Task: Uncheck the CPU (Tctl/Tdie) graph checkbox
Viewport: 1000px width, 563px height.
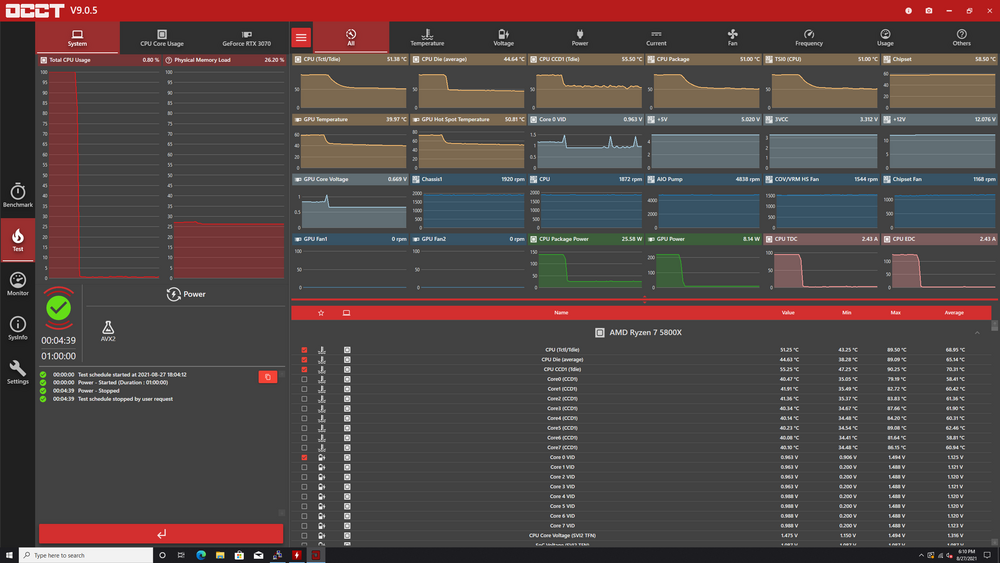Action: pos(304,350)
